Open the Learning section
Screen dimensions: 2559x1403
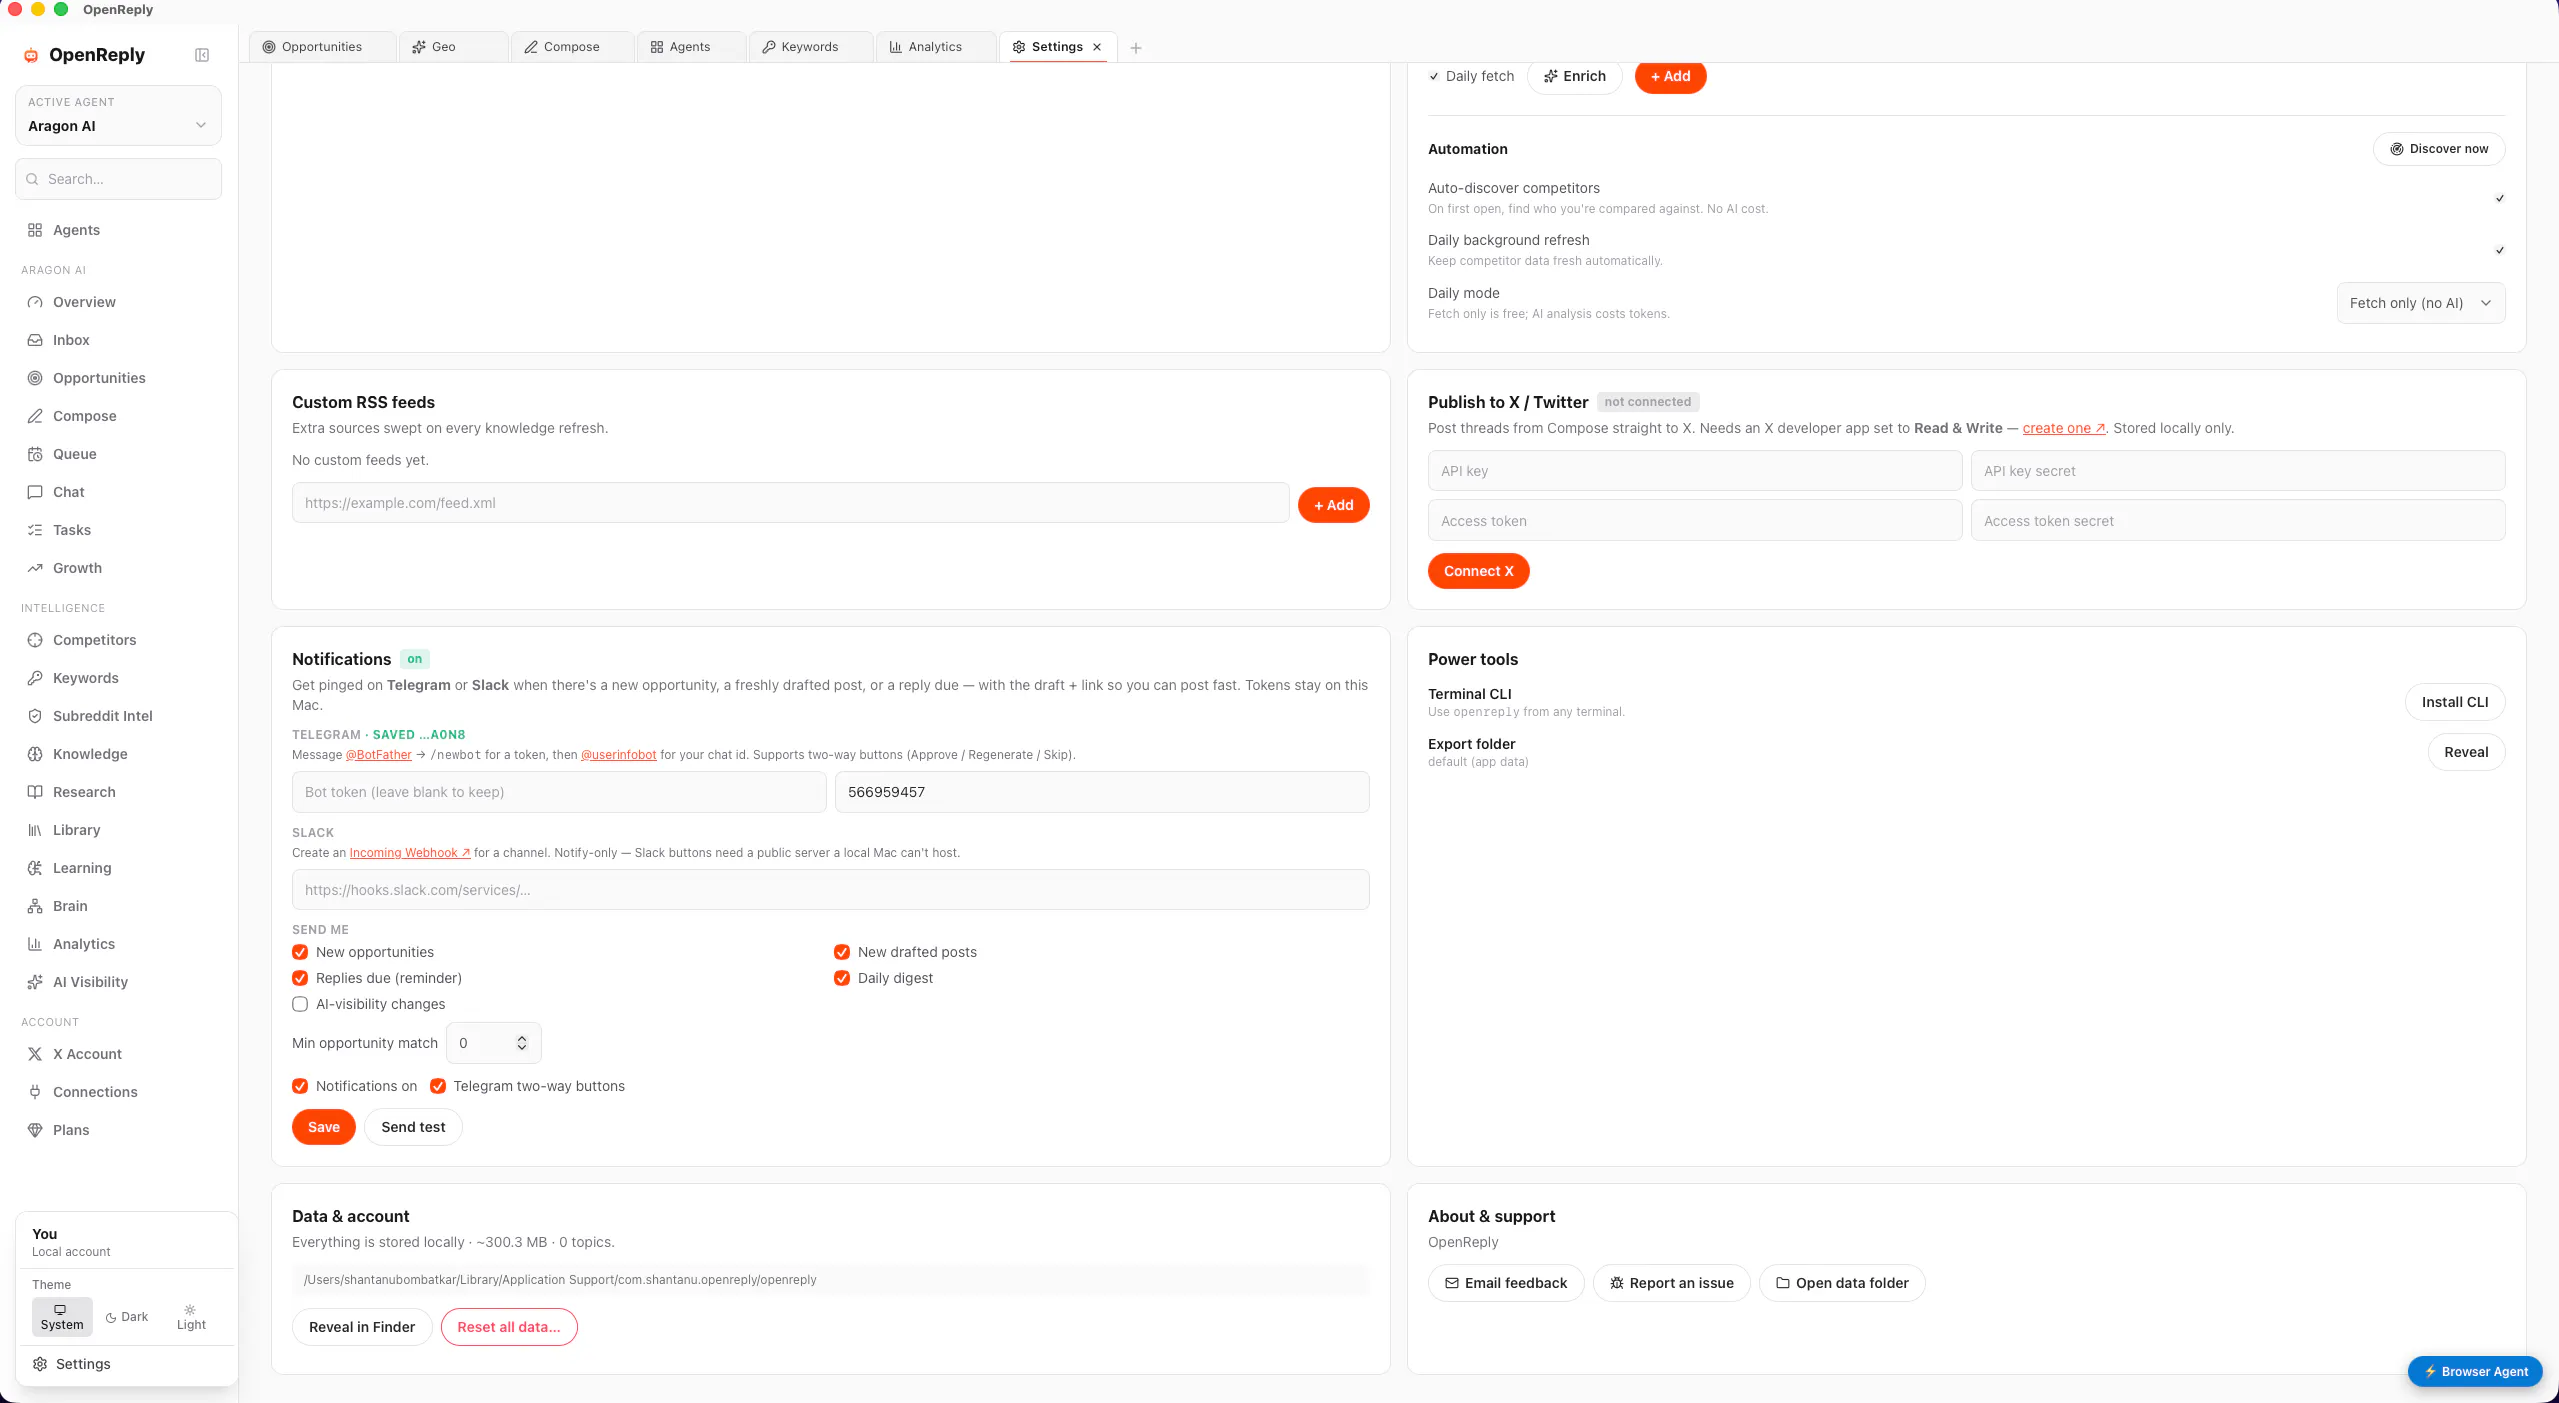point(118,868)
